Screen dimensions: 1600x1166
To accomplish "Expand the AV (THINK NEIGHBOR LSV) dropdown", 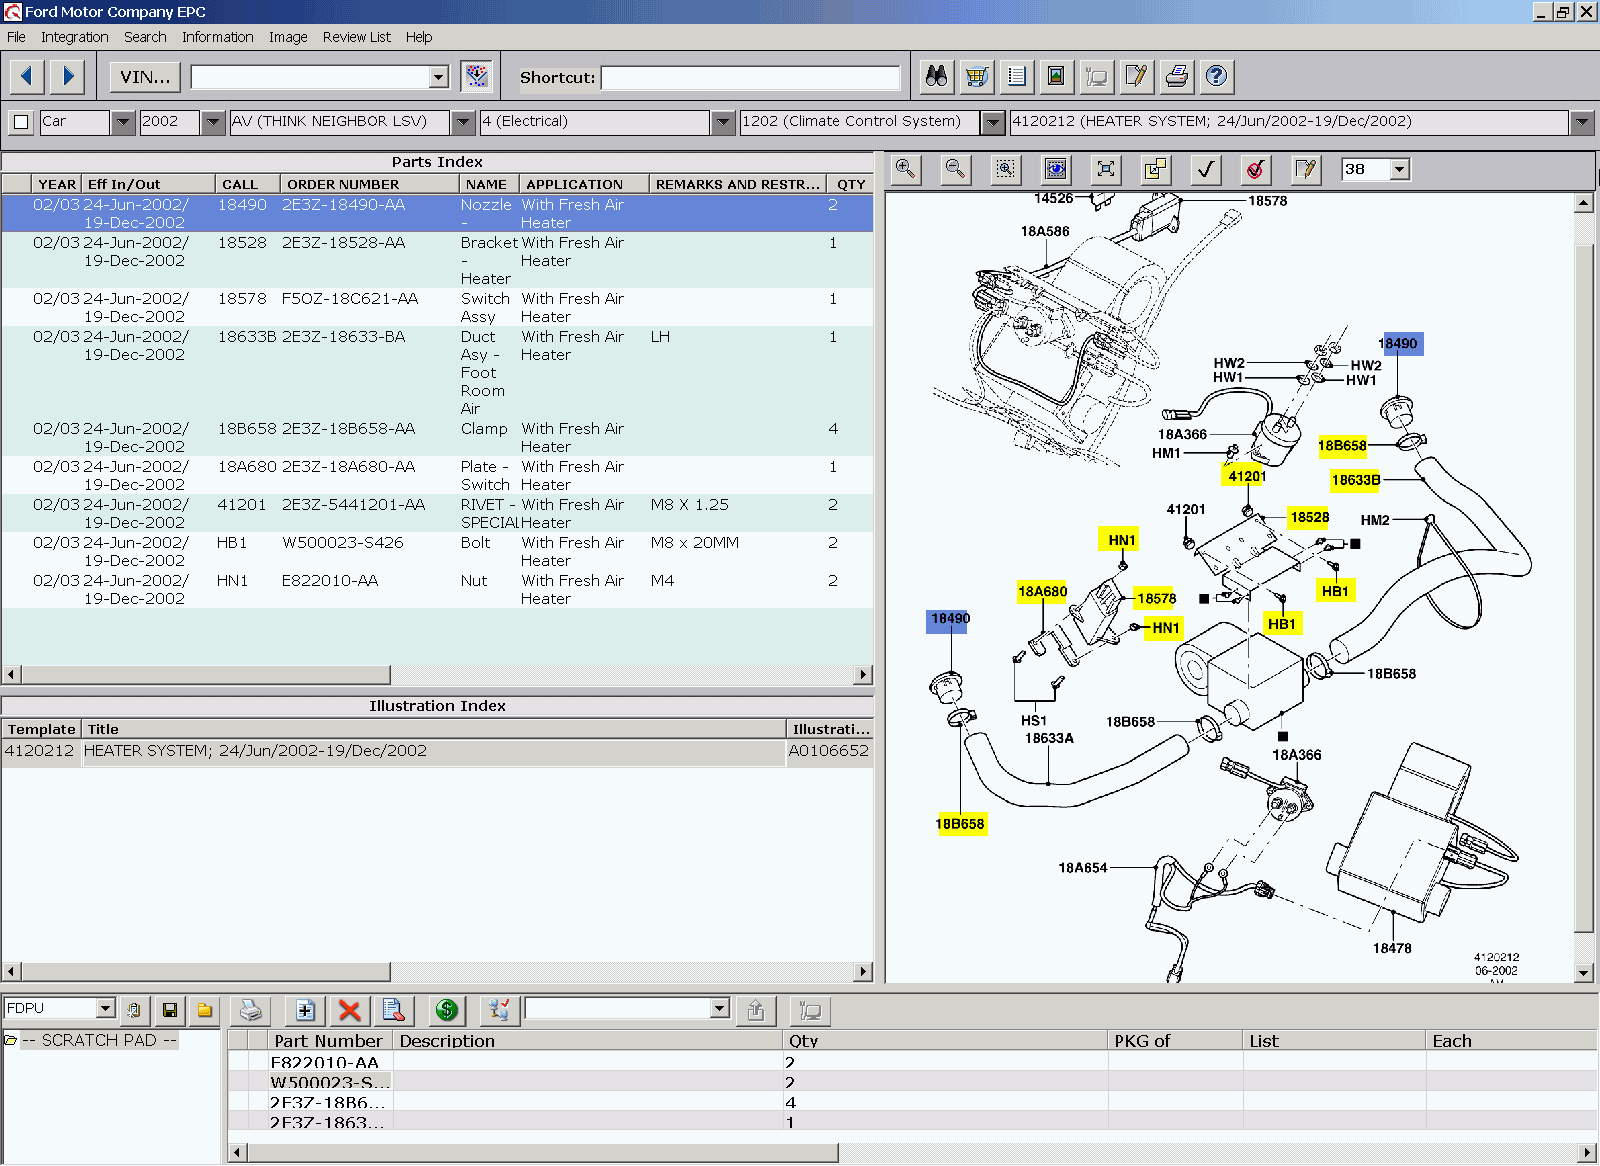I will 463,122.
